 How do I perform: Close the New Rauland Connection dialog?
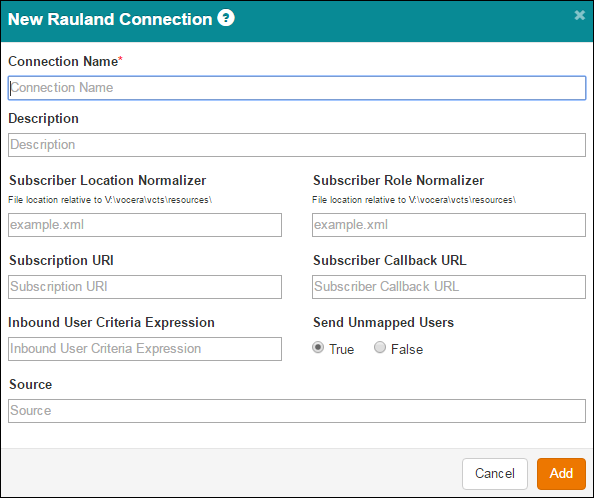(x=580, y=15)
